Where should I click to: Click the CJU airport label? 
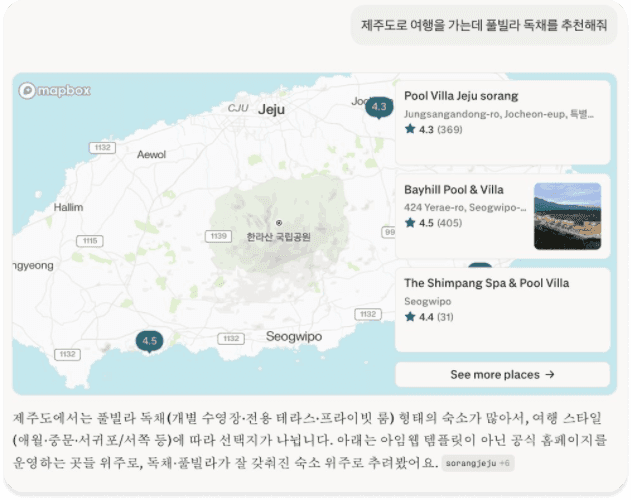238,108
